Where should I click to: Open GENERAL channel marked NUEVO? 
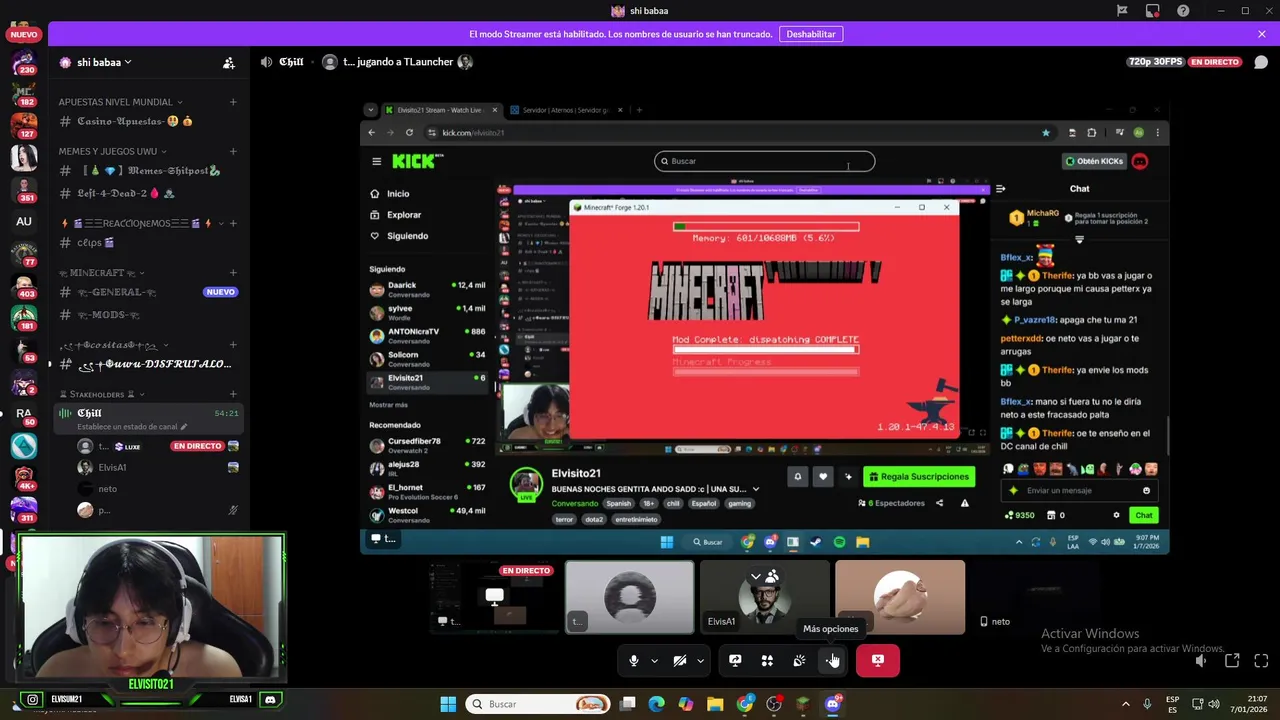click(x=146, y=292)
